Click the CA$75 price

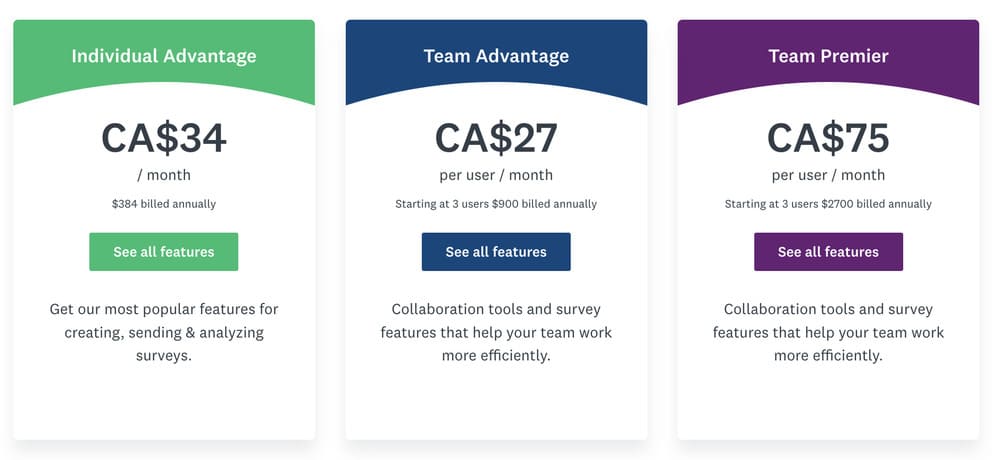click(828, 138)
